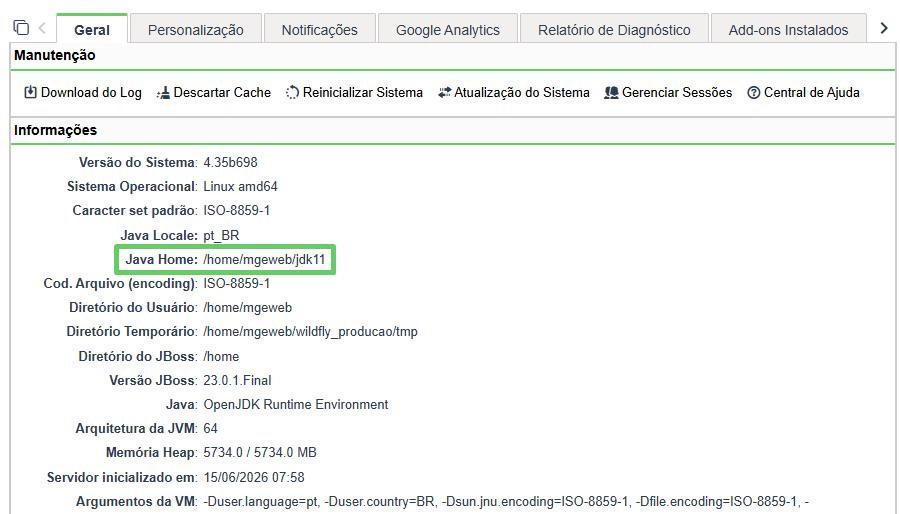This screenshot has width=900, height=514.
Task: Click the Gerenciar Sessões users icon
Action: pos(611,92)
